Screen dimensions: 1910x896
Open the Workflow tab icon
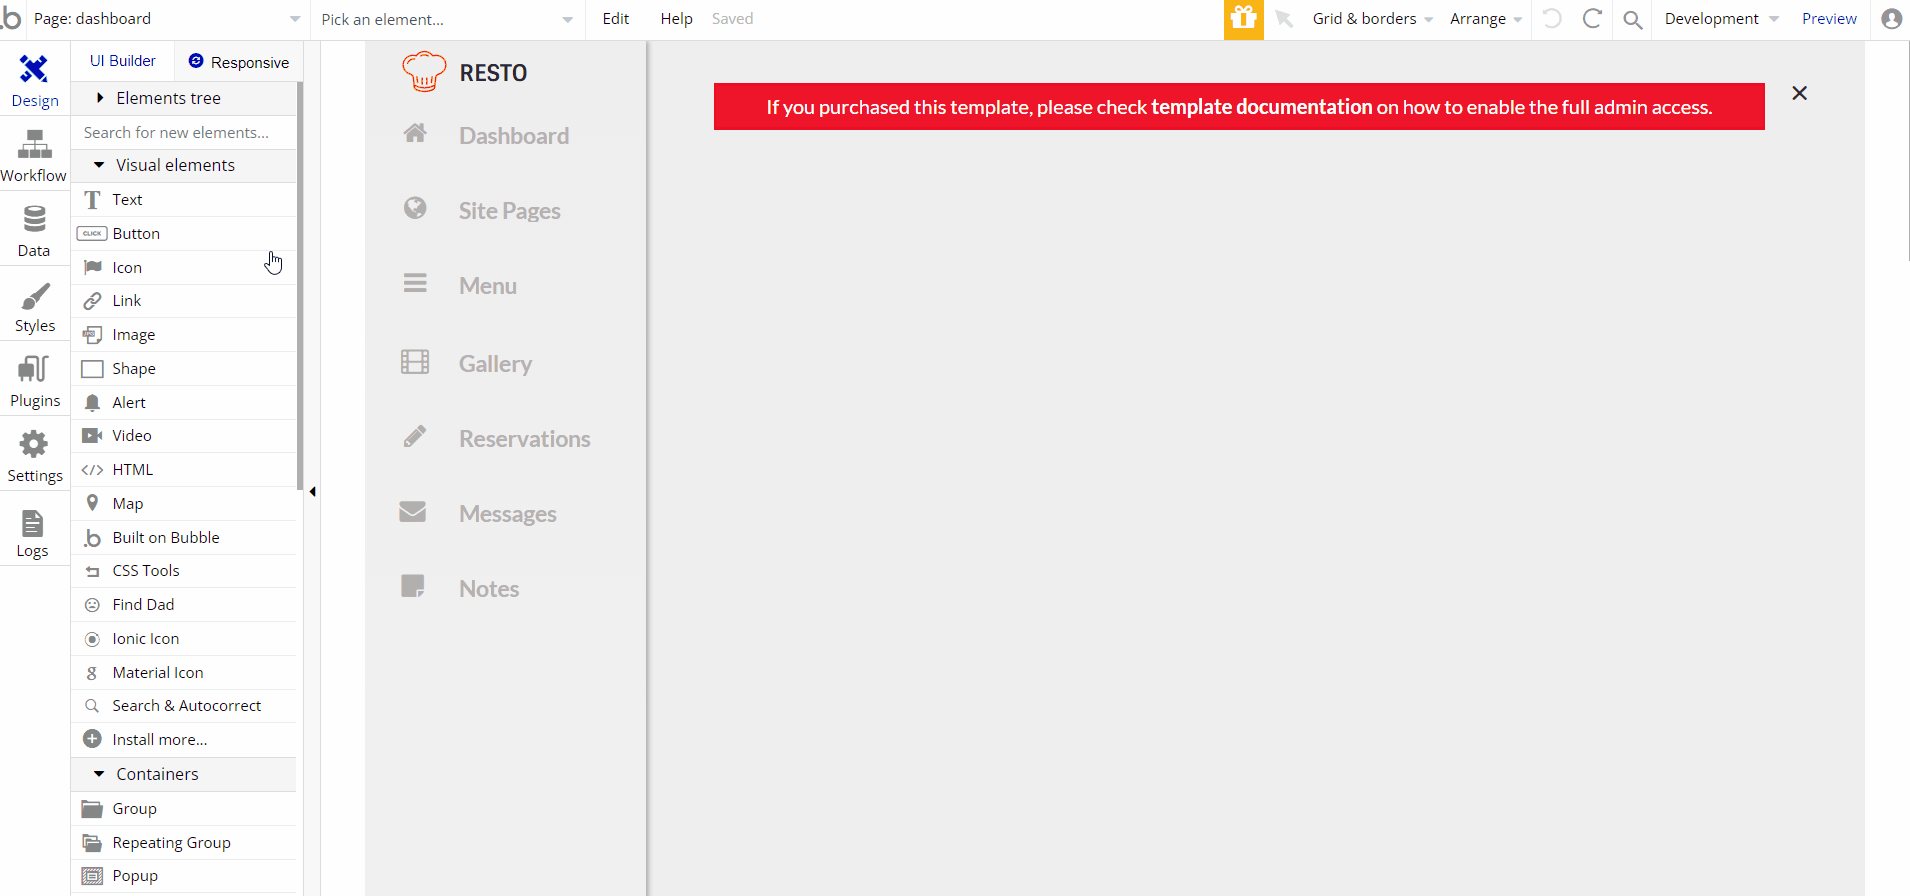(34, 145)
